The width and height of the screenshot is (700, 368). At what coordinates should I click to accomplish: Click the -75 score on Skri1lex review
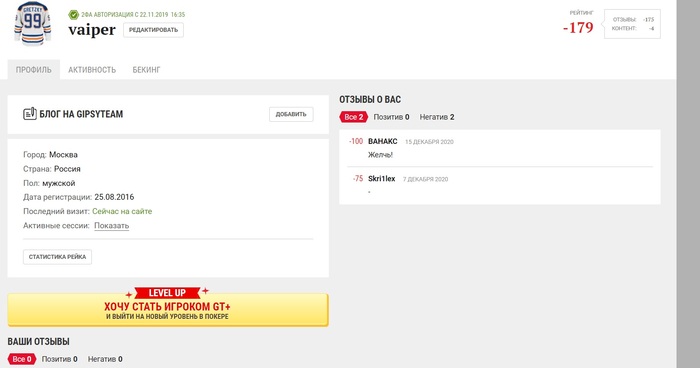click(358, 179)
